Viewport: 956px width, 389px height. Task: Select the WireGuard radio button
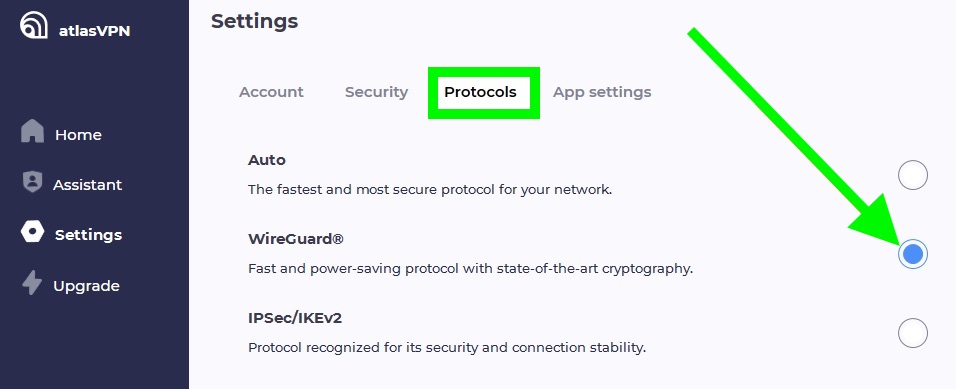coord(913,254)
